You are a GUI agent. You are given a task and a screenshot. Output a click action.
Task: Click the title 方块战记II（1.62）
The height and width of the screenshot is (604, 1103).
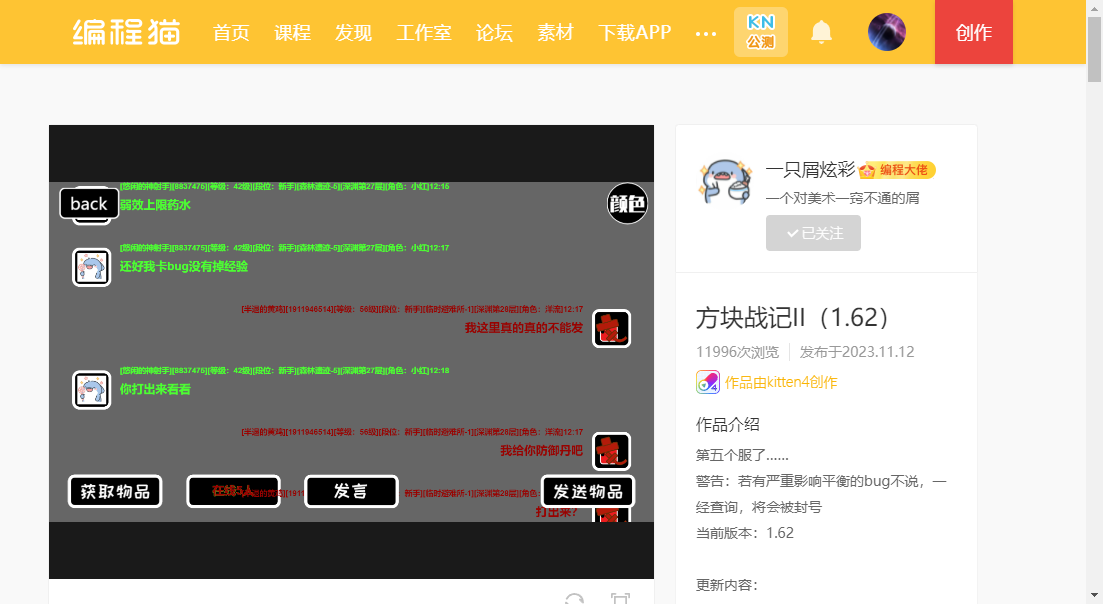[793, 318]
